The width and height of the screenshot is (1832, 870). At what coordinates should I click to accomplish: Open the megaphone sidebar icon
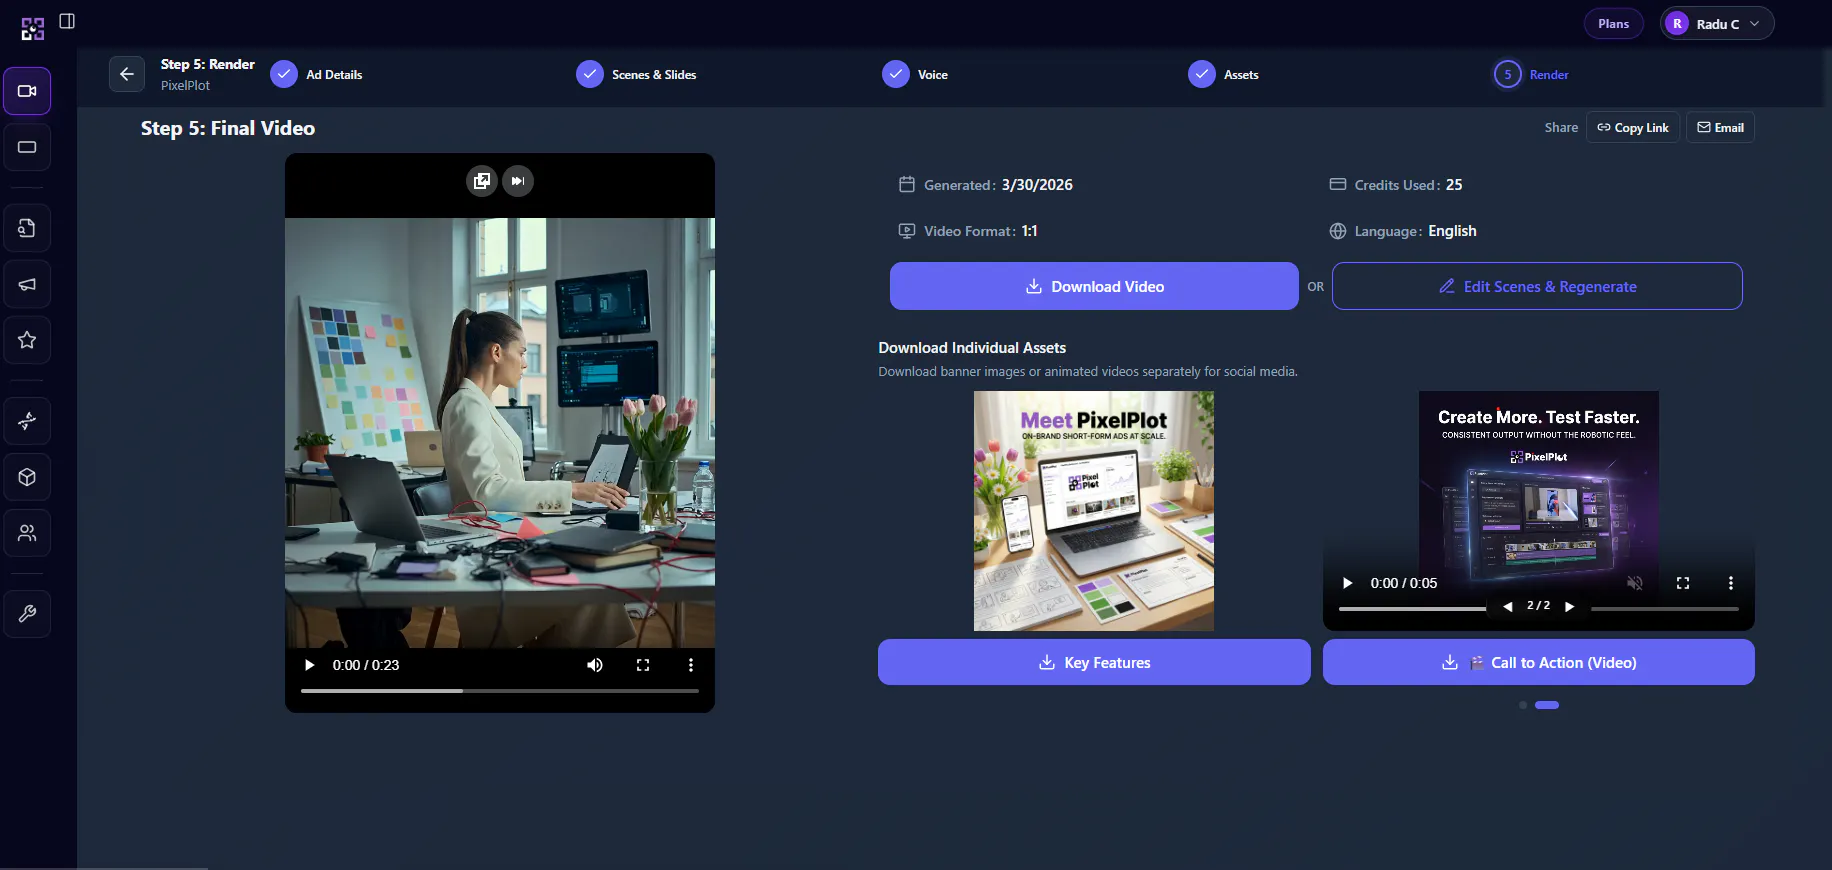click(x=27, y=285)
